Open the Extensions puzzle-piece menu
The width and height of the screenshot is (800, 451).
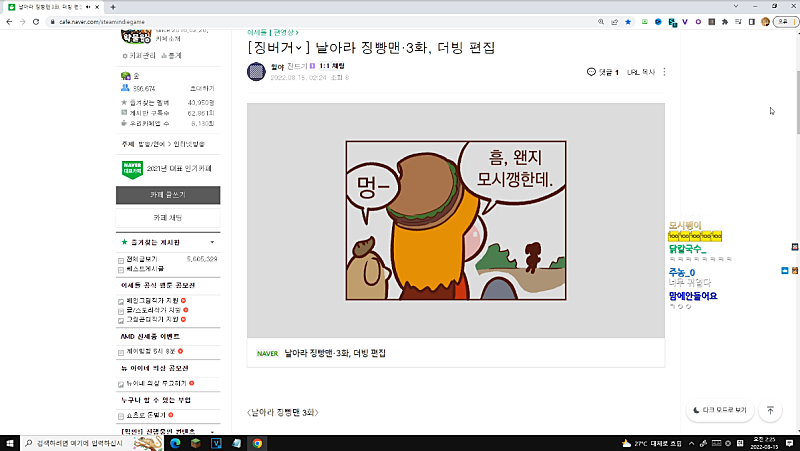(x=724, y=22)
